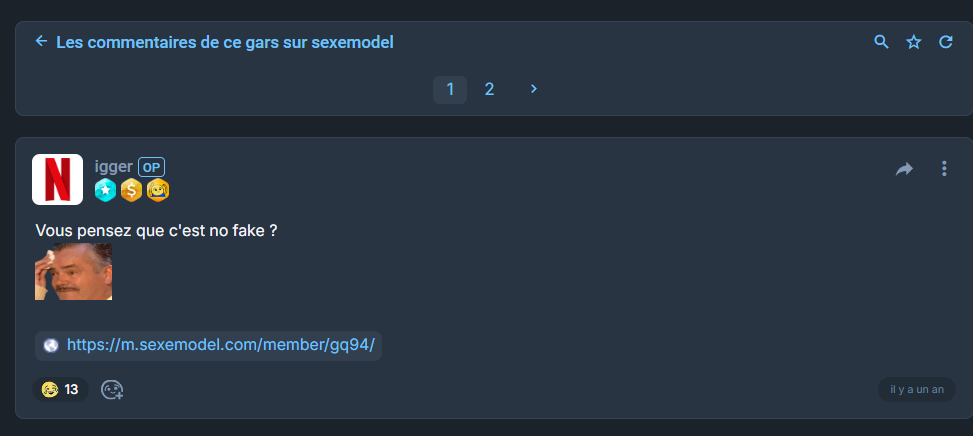Open the Netflix avatar of igger

pyautogui.click(x=57, y=179)
